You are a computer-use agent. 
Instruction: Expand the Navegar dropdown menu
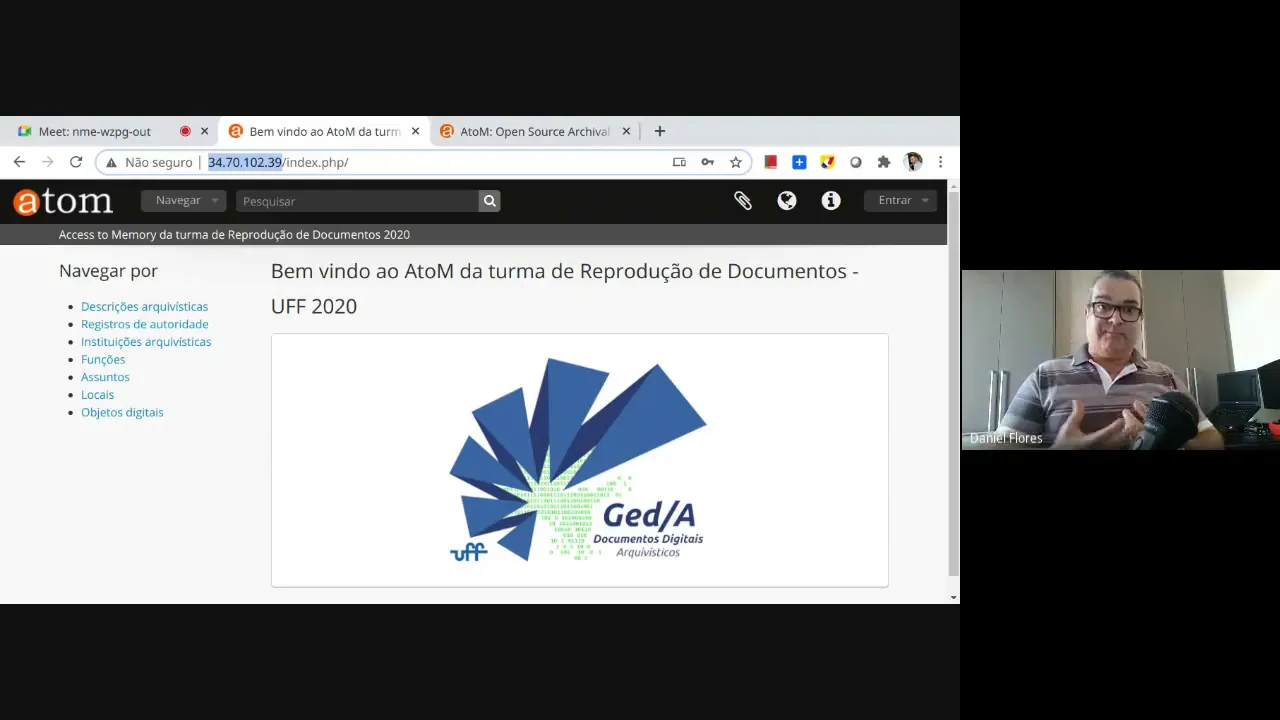click(183, 201)
